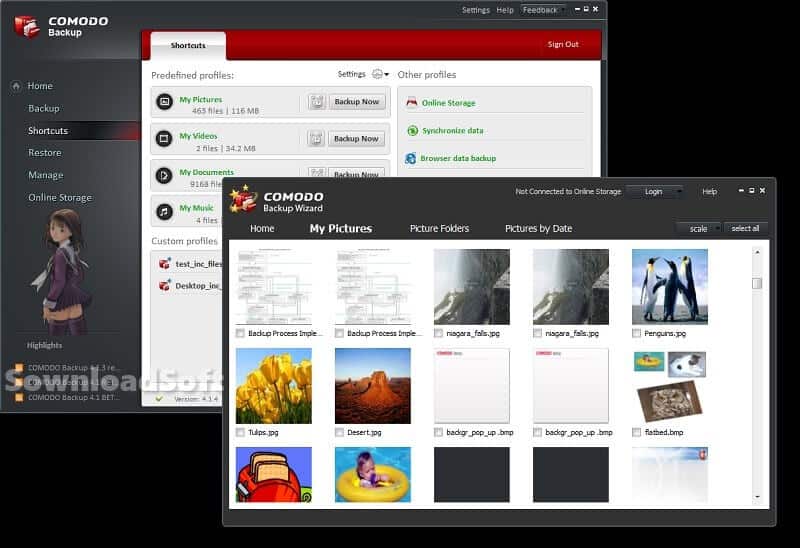Check the Penguins.jpg checkbox

[x=636, y=333]
